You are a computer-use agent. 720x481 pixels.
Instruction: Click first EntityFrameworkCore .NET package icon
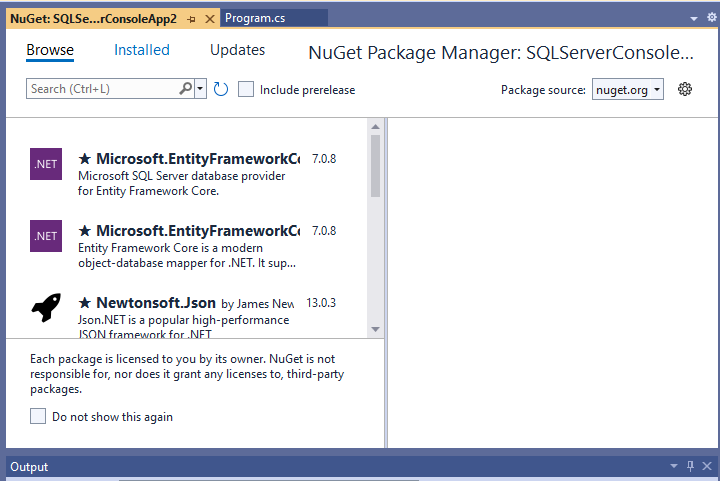click(x=46, y=164)
